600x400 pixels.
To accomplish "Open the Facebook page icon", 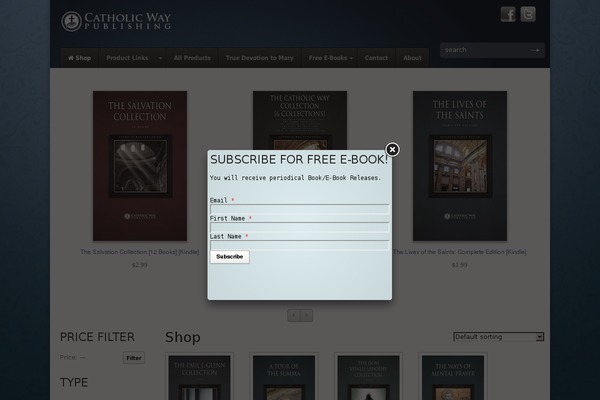I will point(508,15).
